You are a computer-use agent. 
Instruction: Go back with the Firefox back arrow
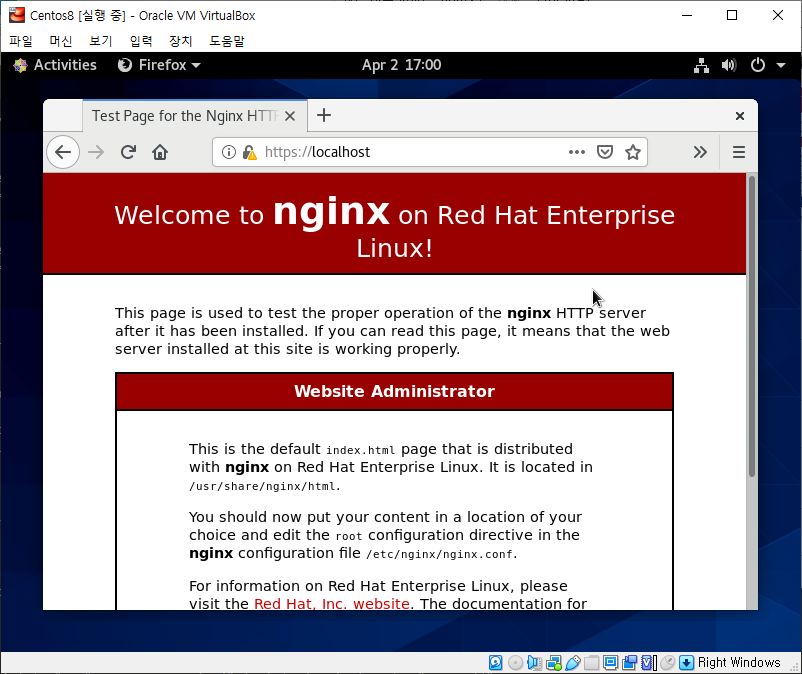click(x=63, y=152)
